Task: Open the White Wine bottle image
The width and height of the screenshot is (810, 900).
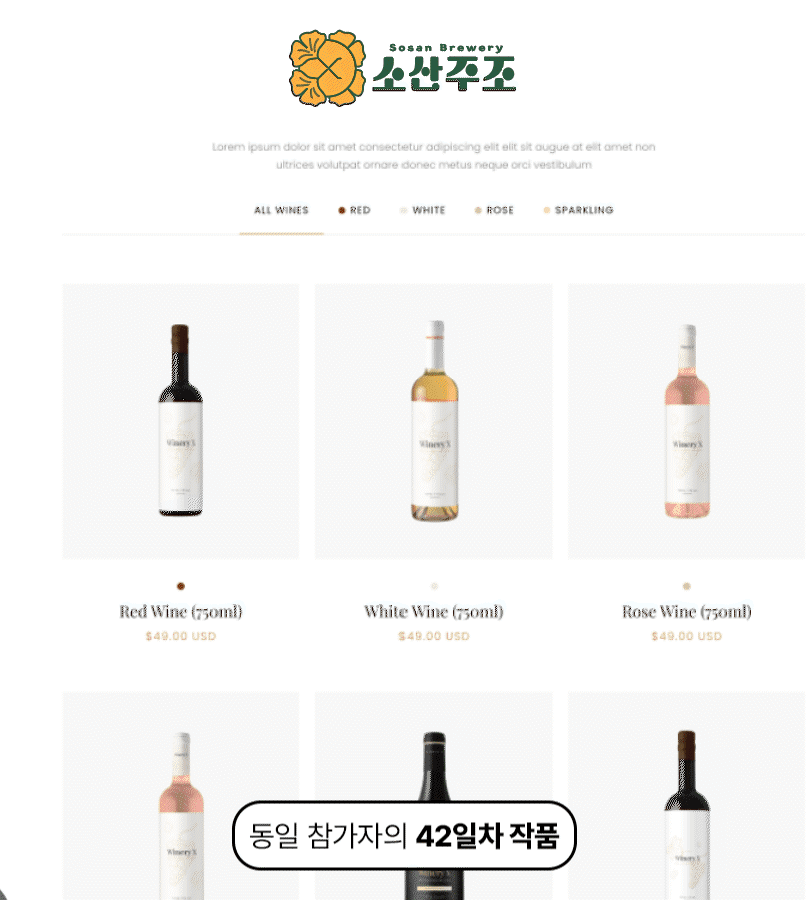Action: click(434, 421)
